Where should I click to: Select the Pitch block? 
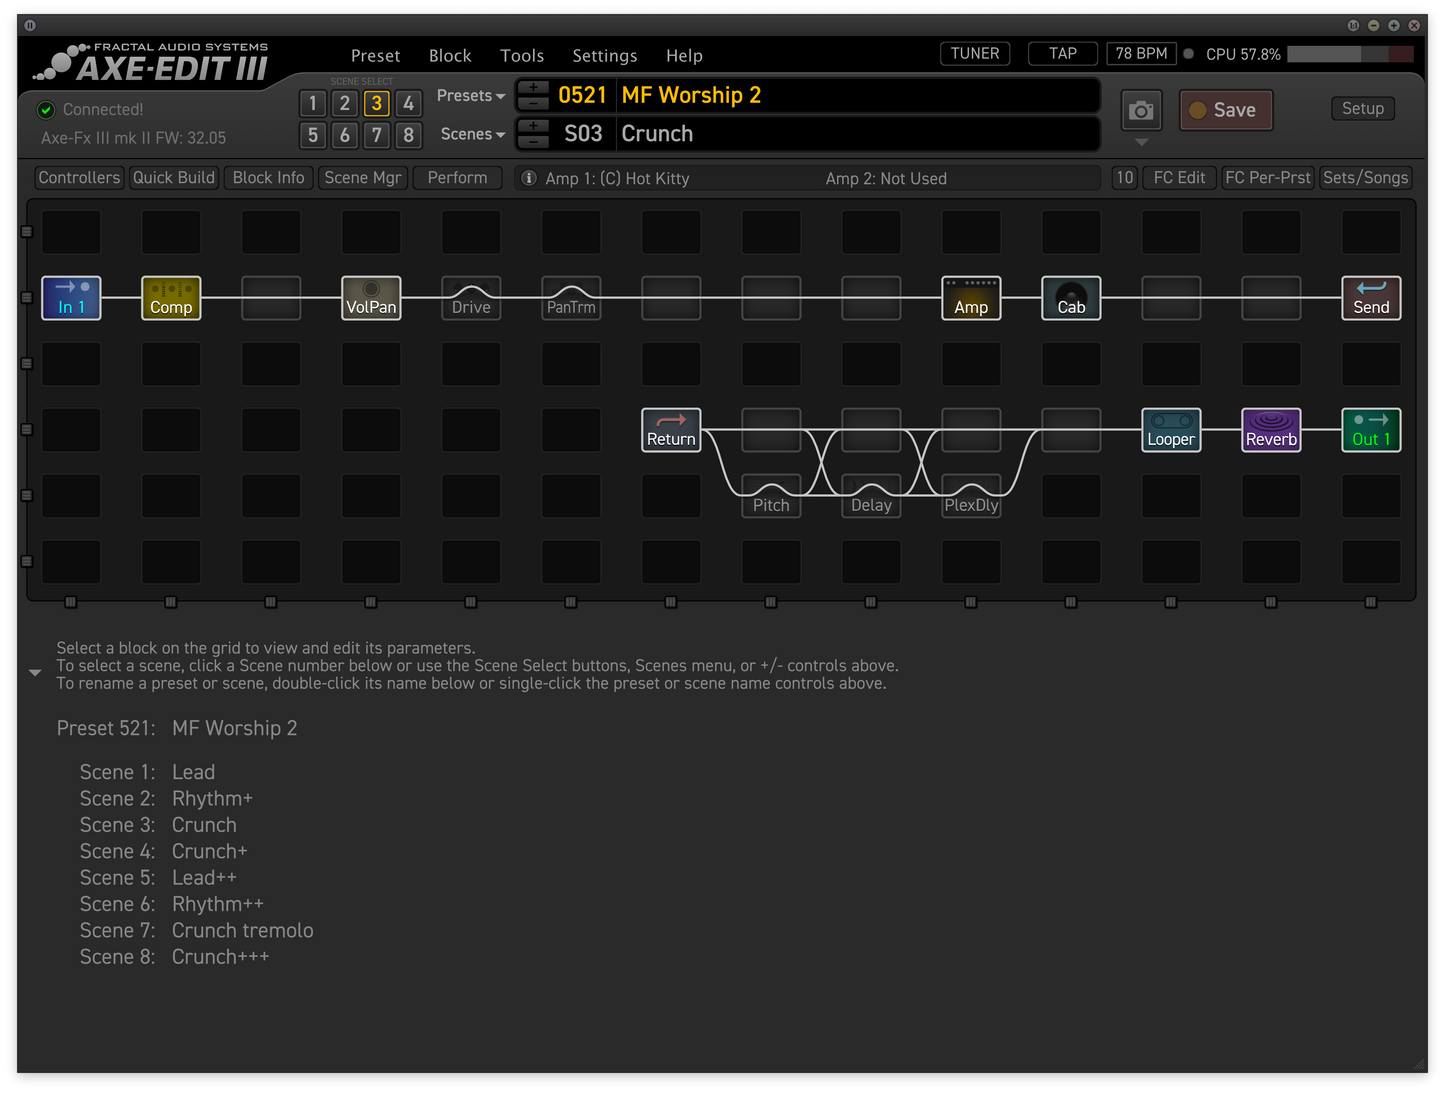coord(771,496)
